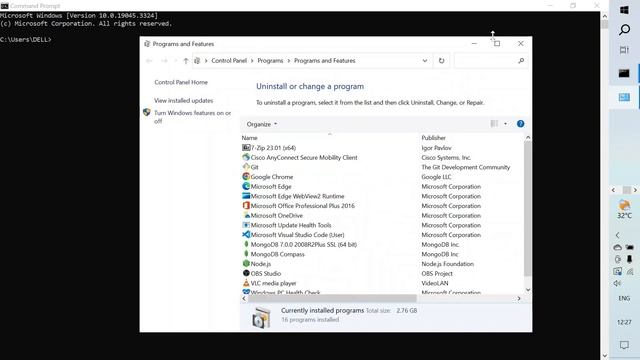Viewport: 640px width, 360px height.
Task: Expand the chevron after Programs breadcrumb
Action: pos(289,61)
